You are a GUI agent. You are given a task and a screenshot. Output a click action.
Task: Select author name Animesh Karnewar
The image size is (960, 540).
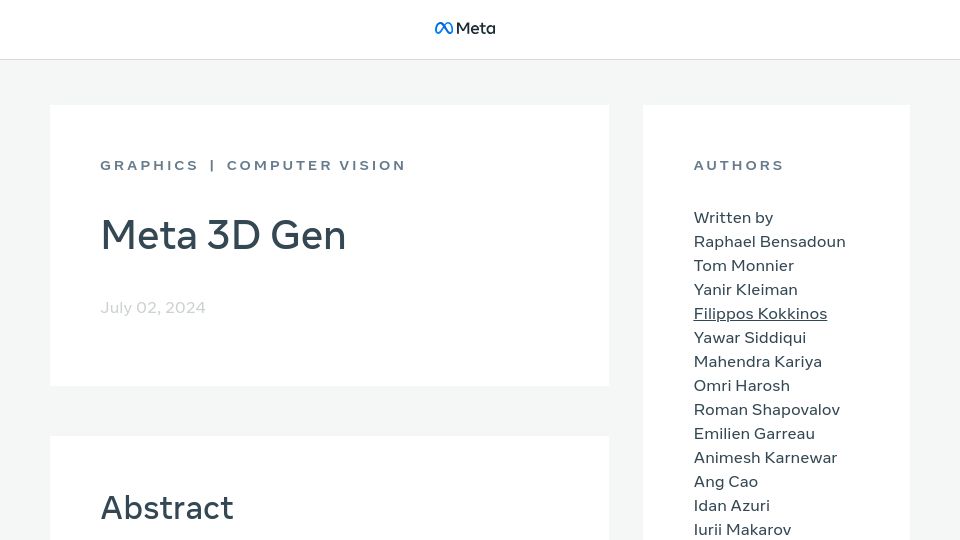point(765,457)
